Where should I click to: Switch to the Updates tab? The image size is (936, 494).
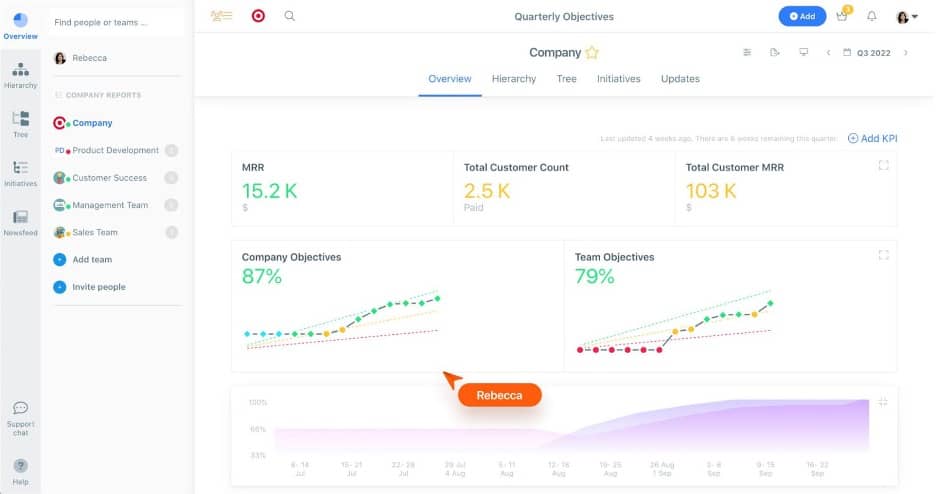(680, 79)
